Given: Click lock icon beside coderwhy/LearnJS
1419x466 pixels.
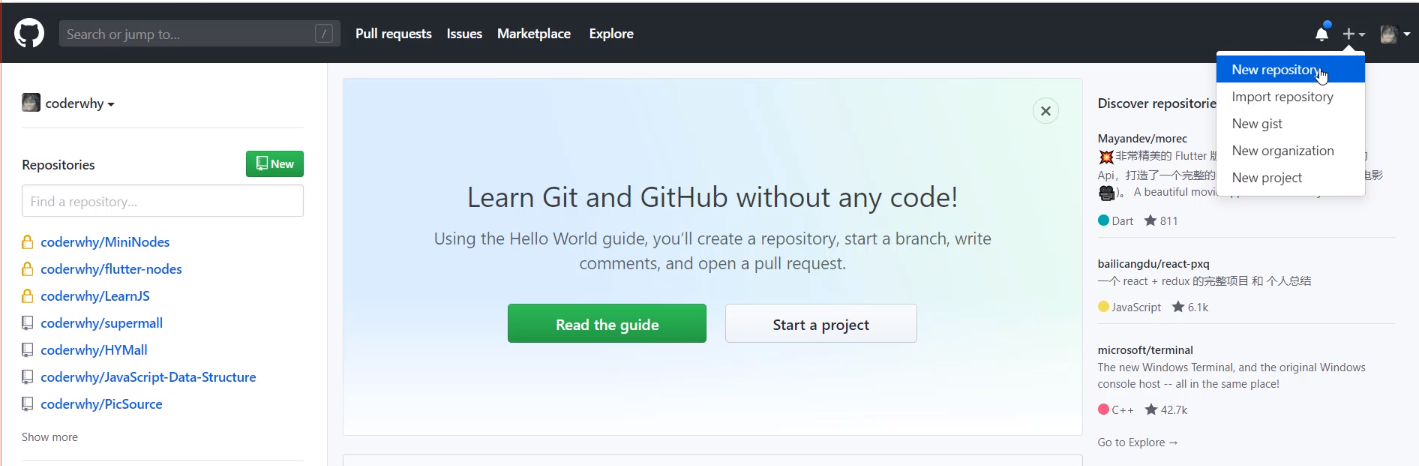Looking at the screenshot, I should 28,296.
